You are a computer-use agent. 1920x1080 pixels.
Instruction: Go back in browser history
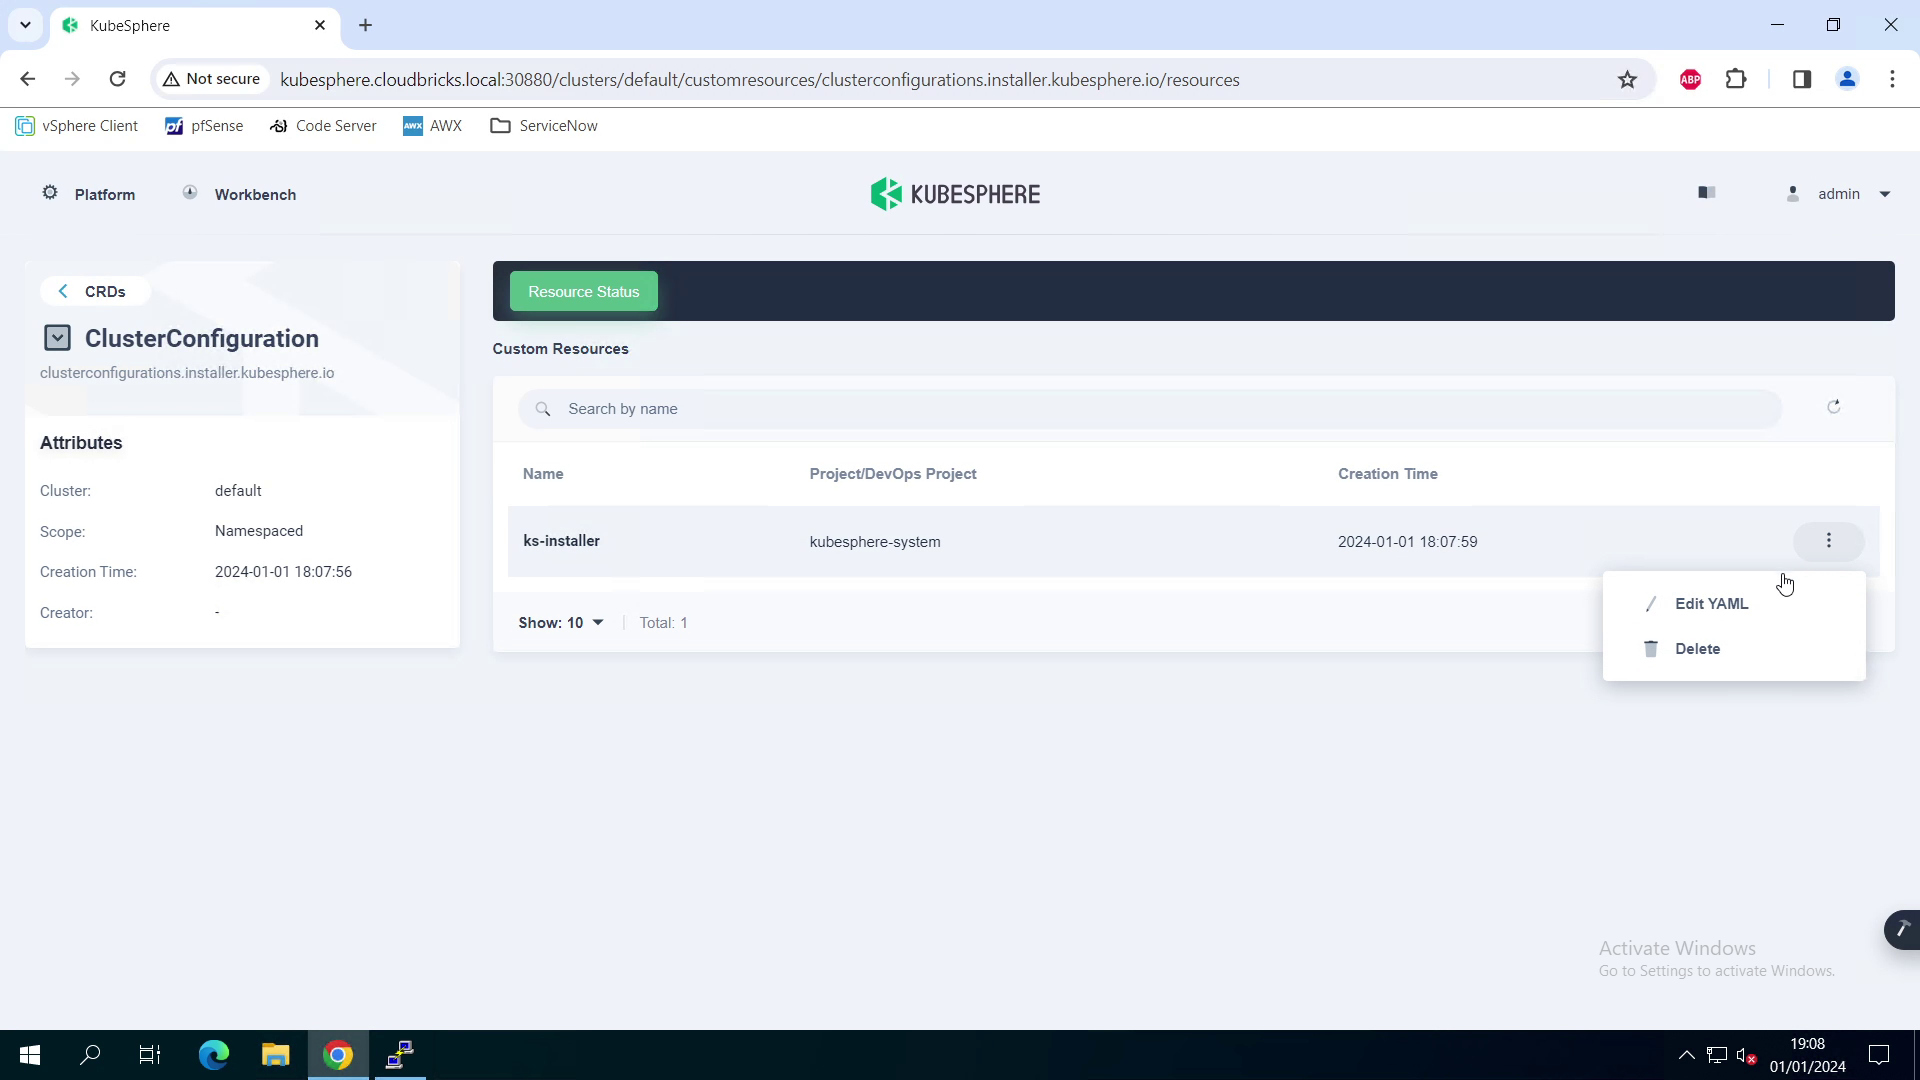point(27,79)
